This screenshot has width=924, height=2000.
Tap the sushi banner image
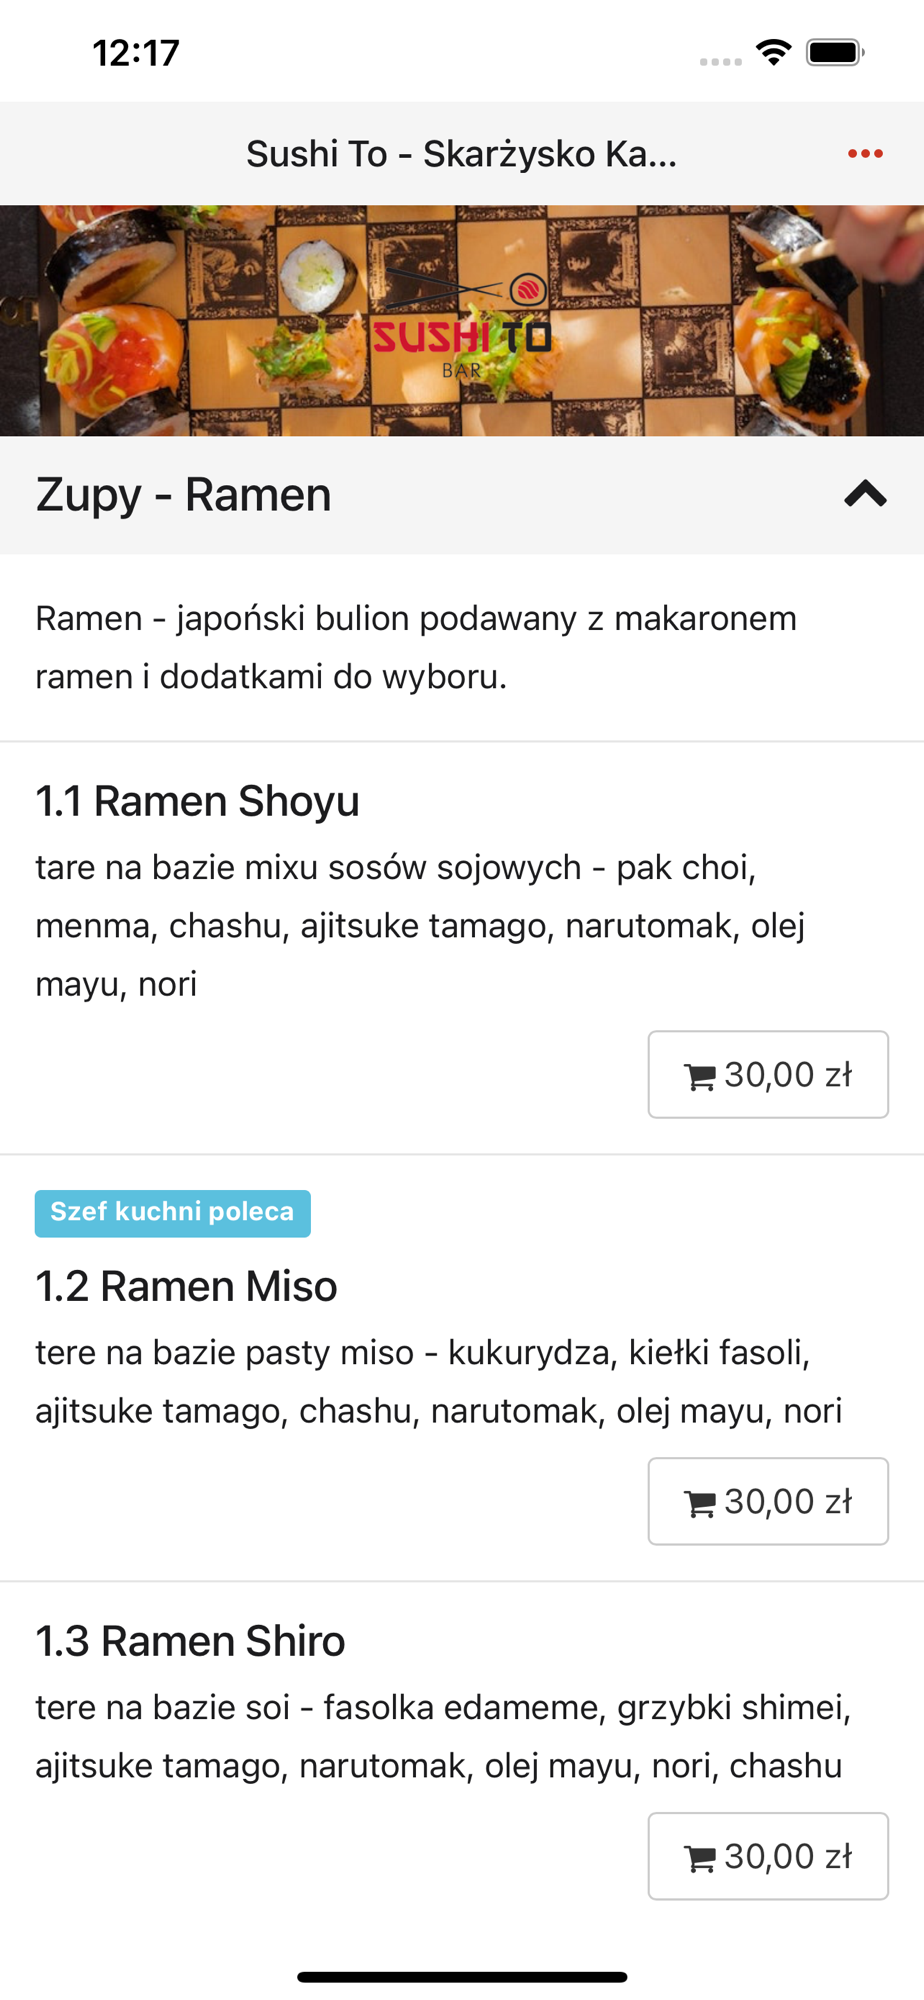tap(462, 320)
